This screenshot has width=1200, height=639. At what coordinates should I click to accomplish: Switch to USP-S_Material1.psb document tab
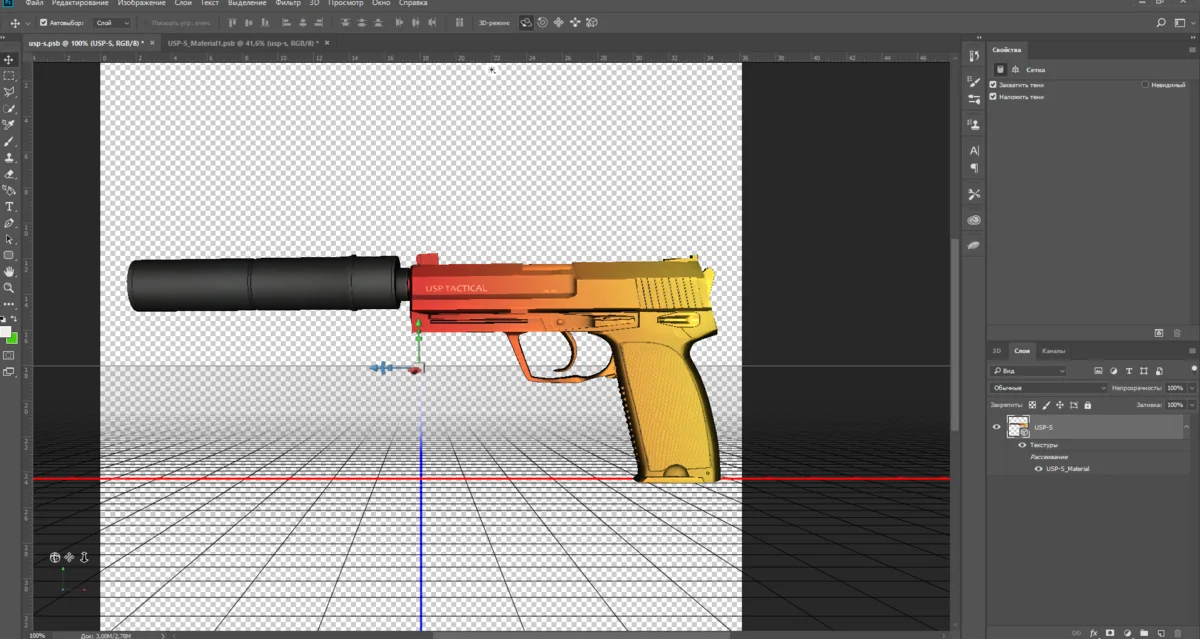click(242, 43)
